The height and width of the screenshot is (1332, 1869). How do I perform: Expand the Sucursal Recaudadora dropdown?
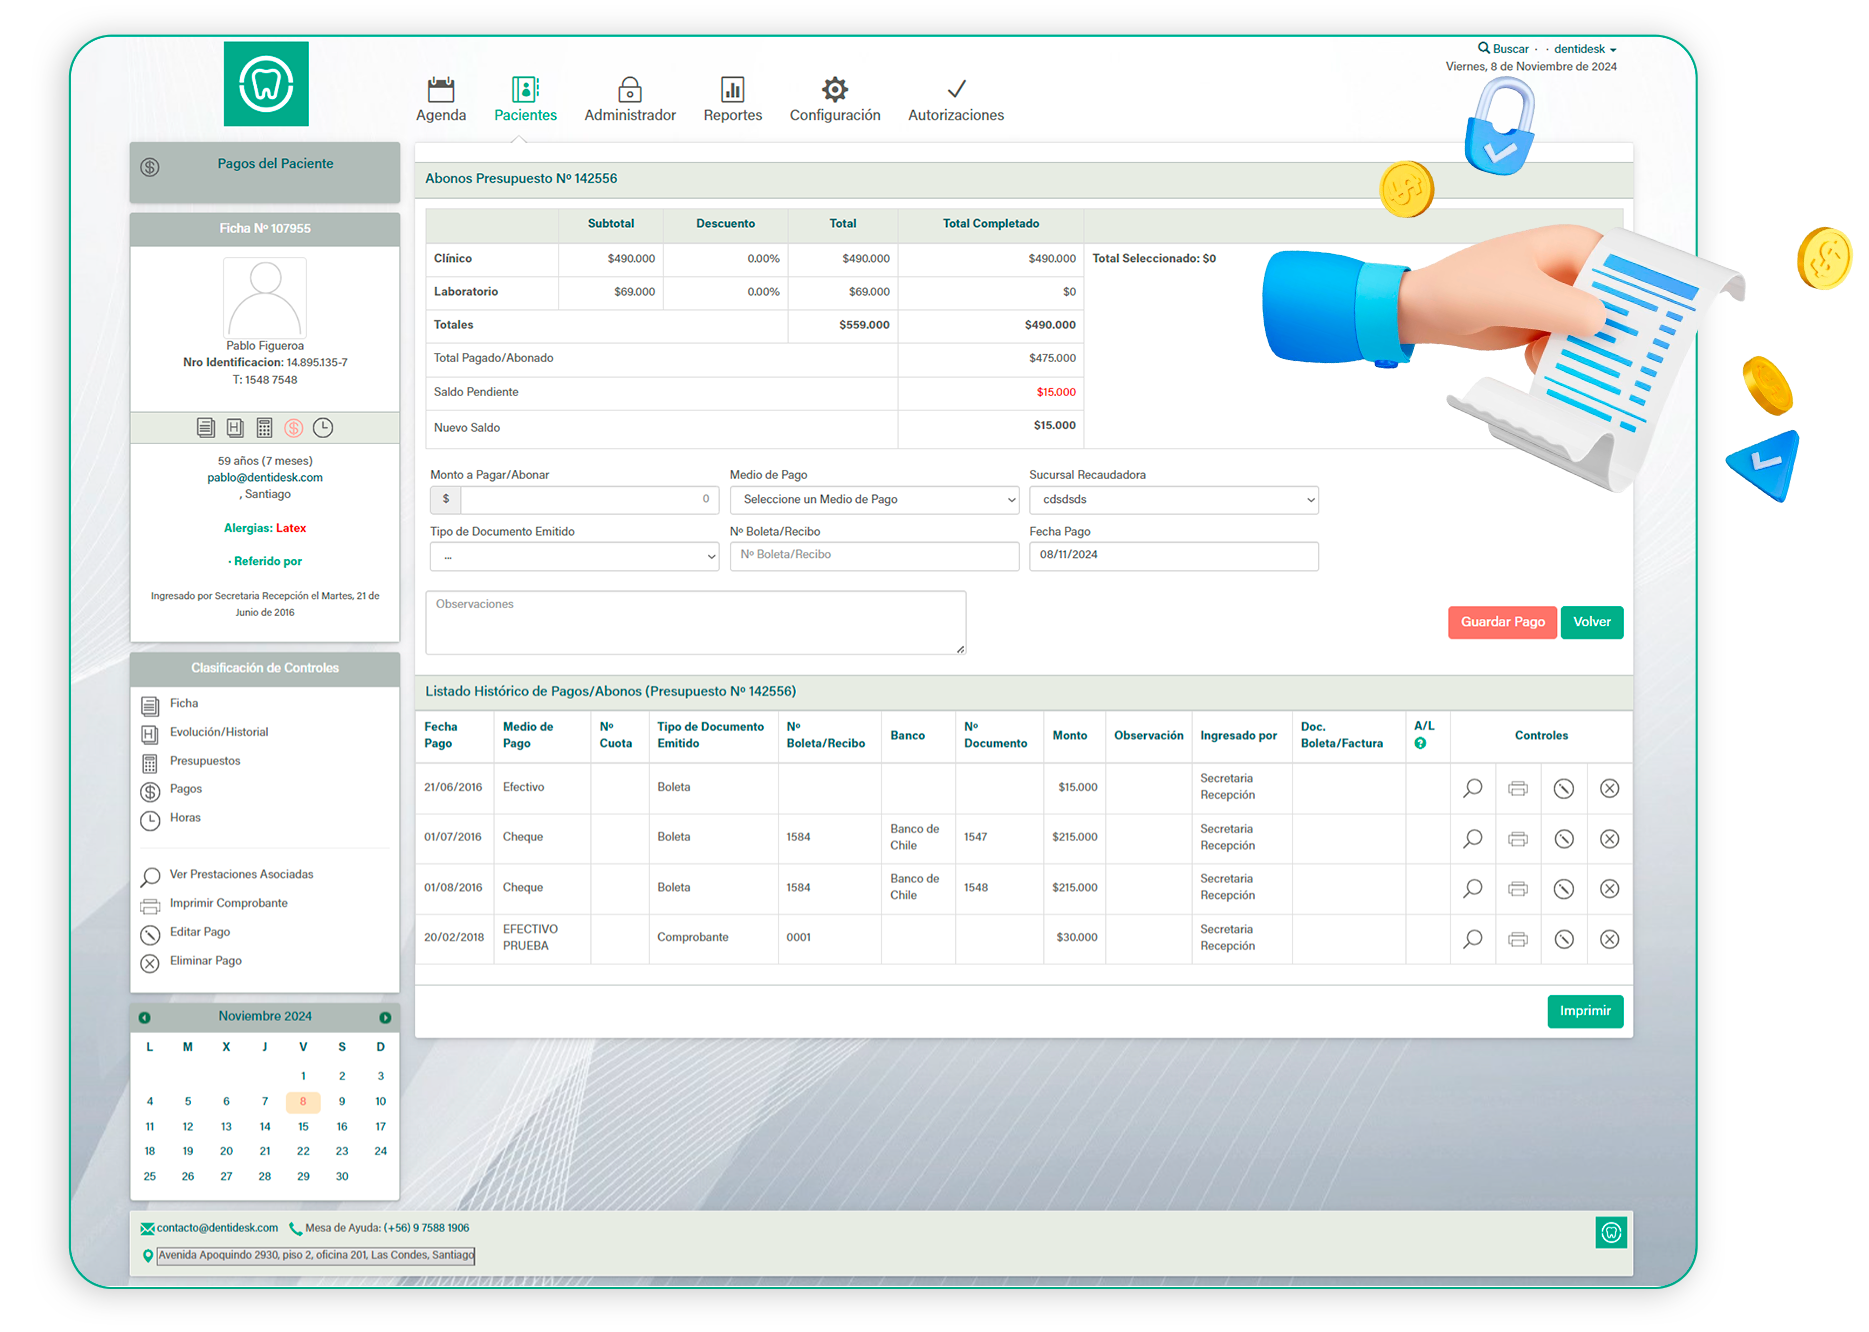(1173, 500)
